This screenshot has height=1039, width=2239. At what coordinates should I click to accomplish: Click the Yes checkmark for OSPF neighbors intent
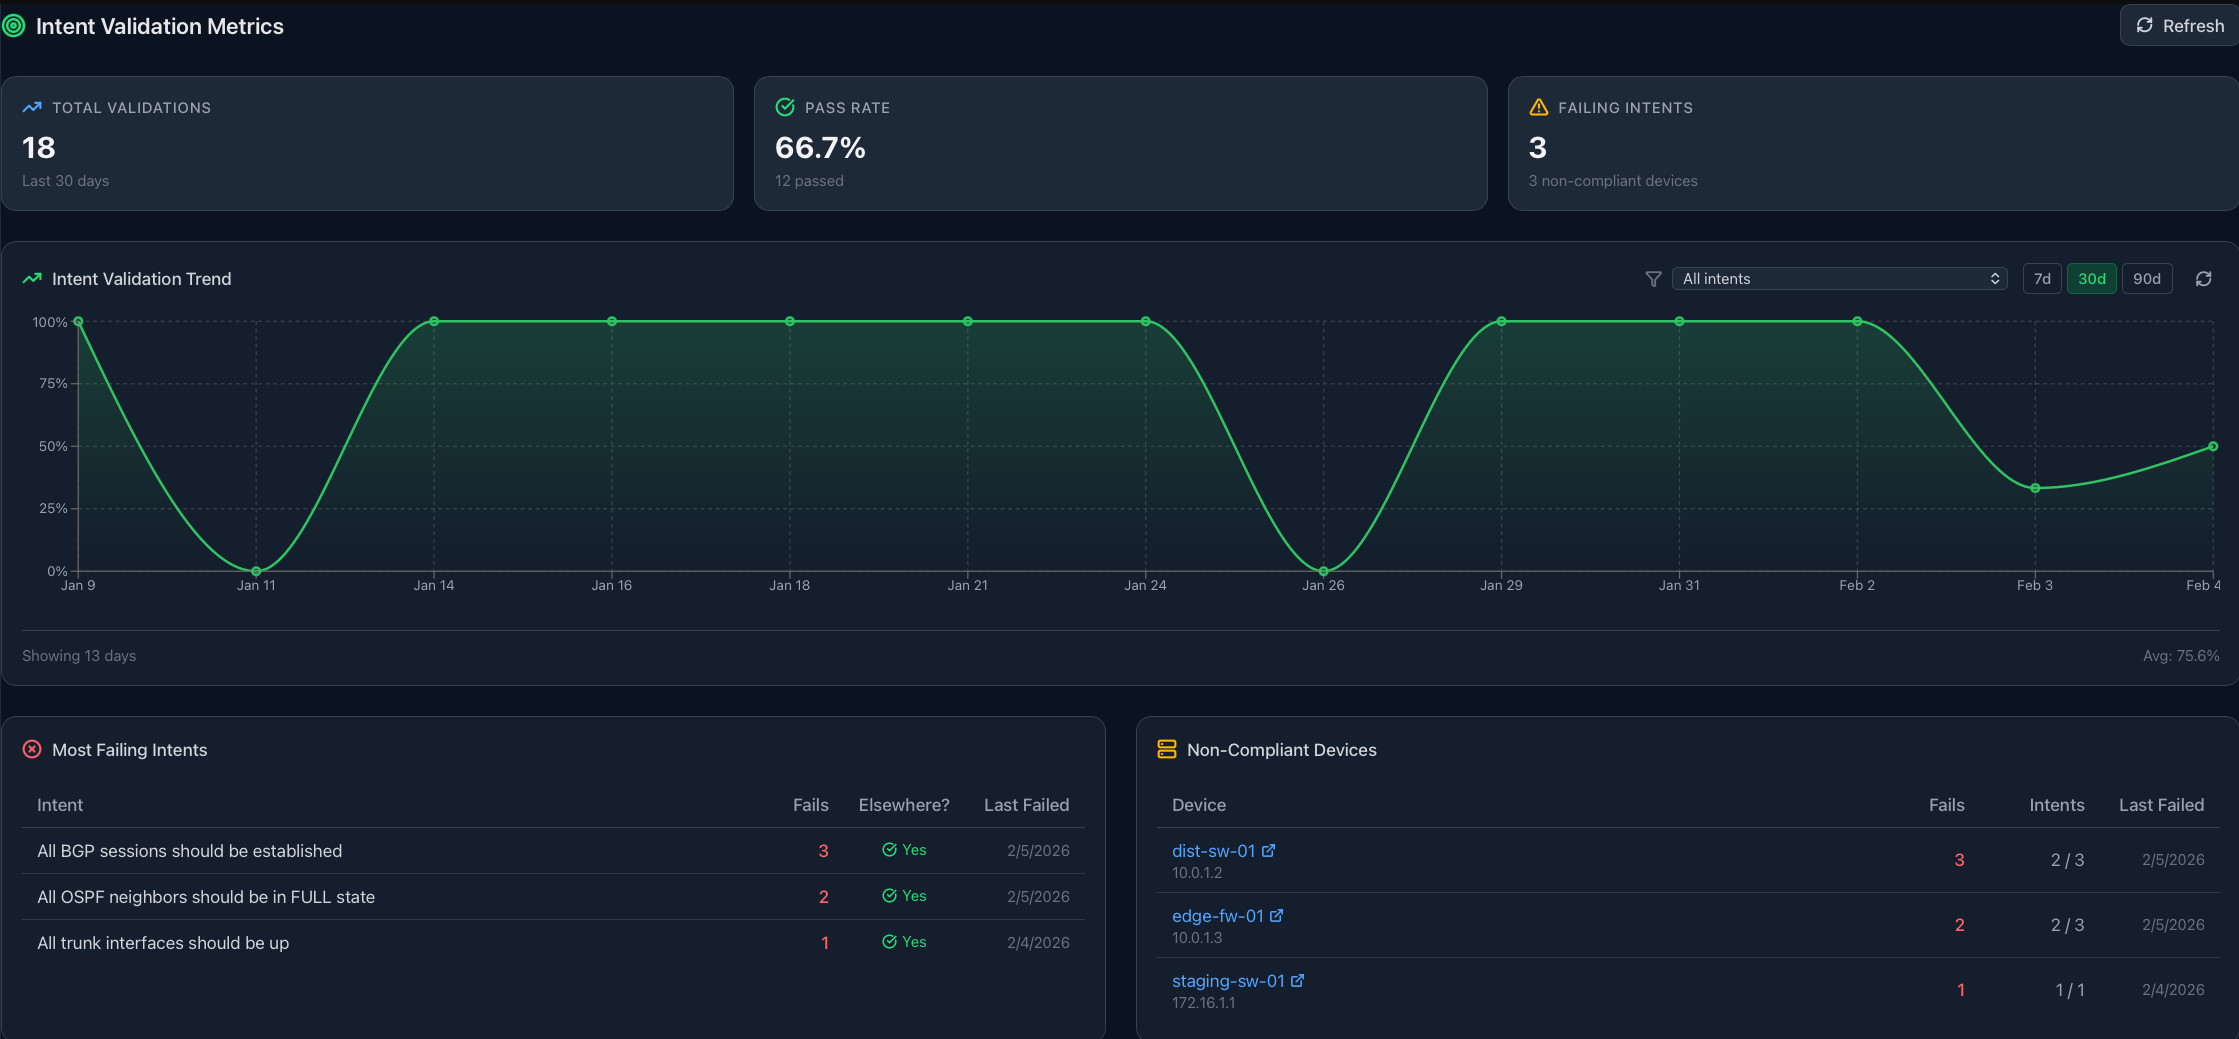pos(889,896)
